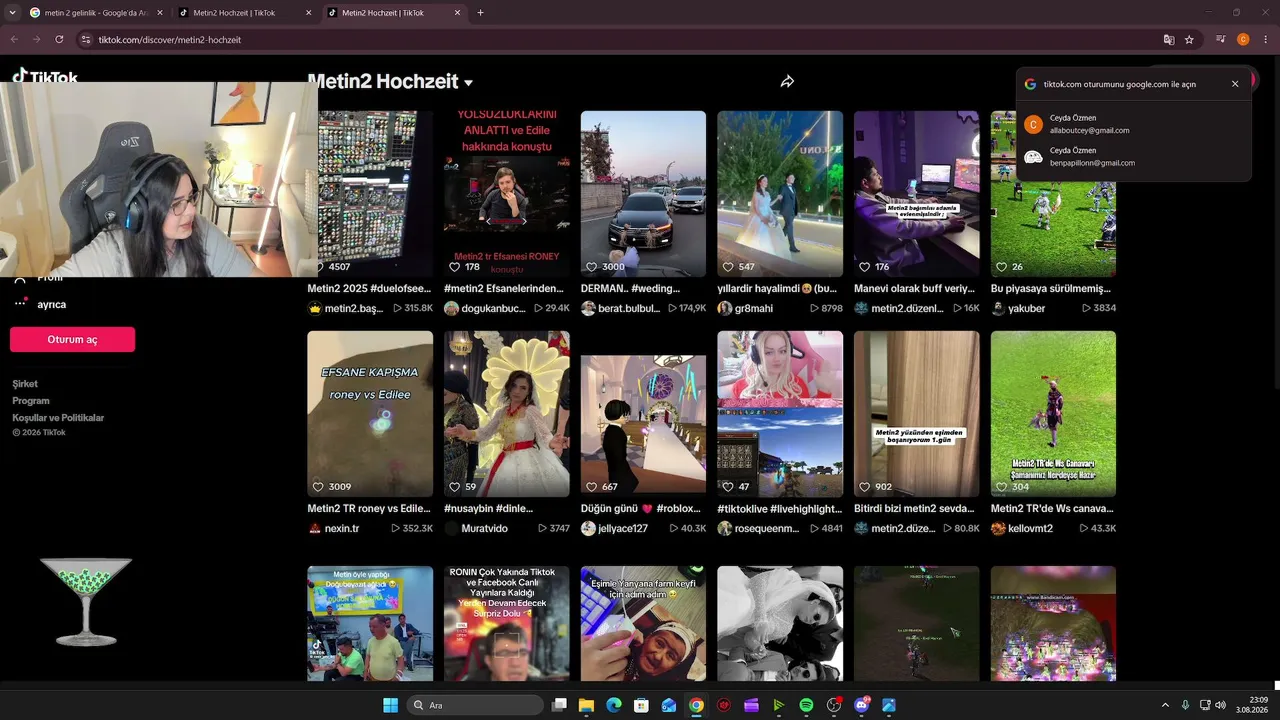
Task: Open Discord from the taskbar
Action: [x=861, y=705]
